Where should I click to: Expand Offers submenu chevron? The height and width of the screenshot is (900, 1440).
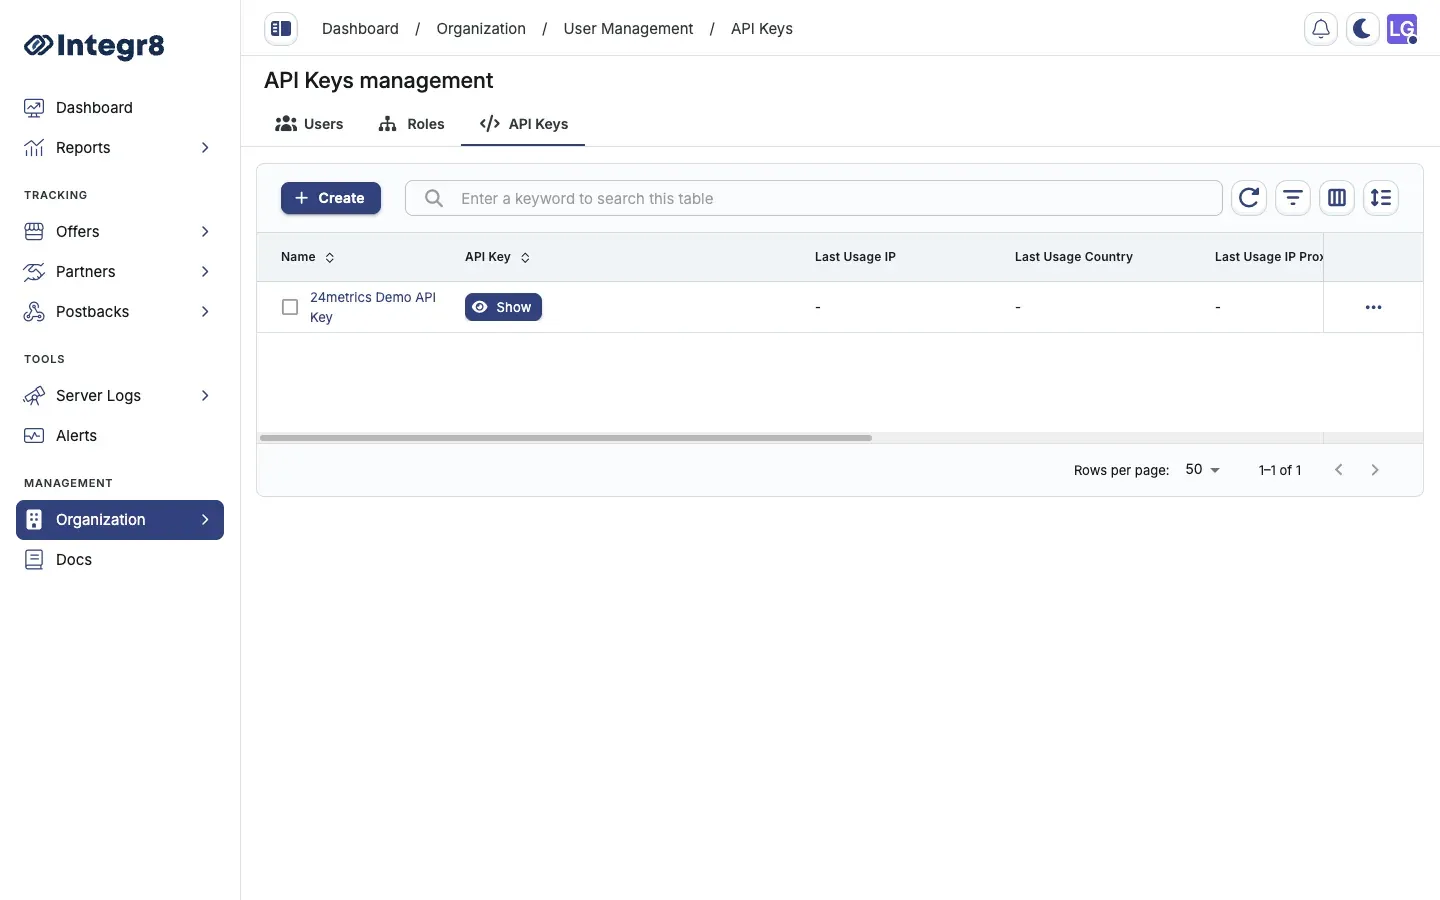(205, 232)
